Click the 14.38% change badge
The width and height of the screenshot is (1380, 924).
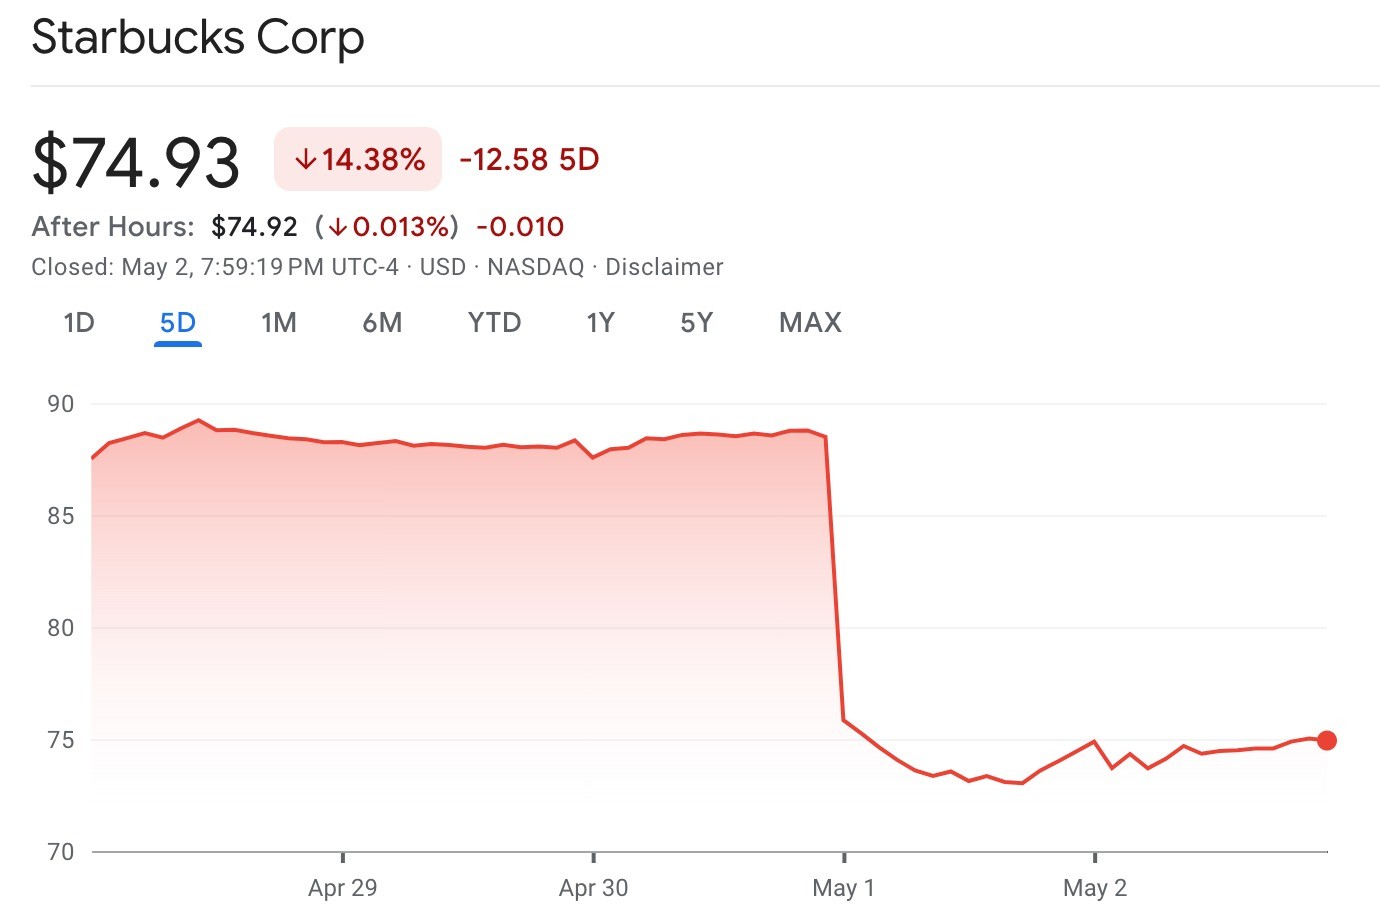(x=358, y=160)
